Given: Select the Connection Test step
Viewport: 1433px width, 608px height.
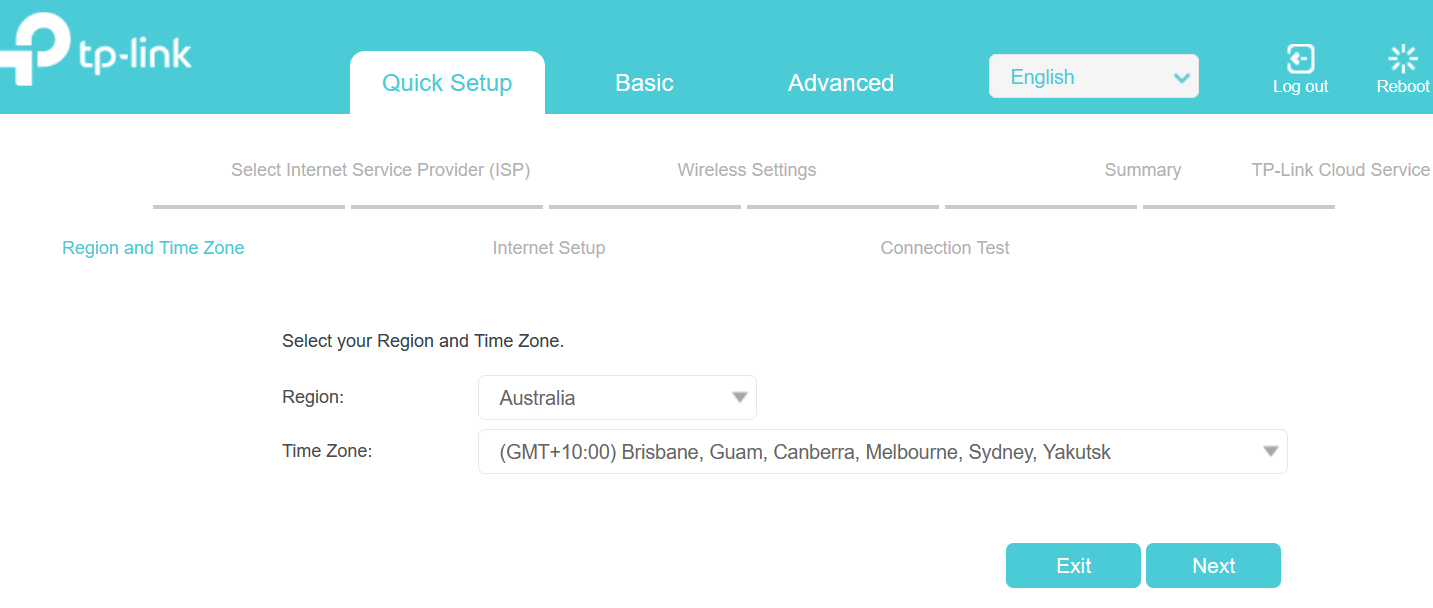Looking at the screenshot, I should pyautogui.click(x=944, y=247).
